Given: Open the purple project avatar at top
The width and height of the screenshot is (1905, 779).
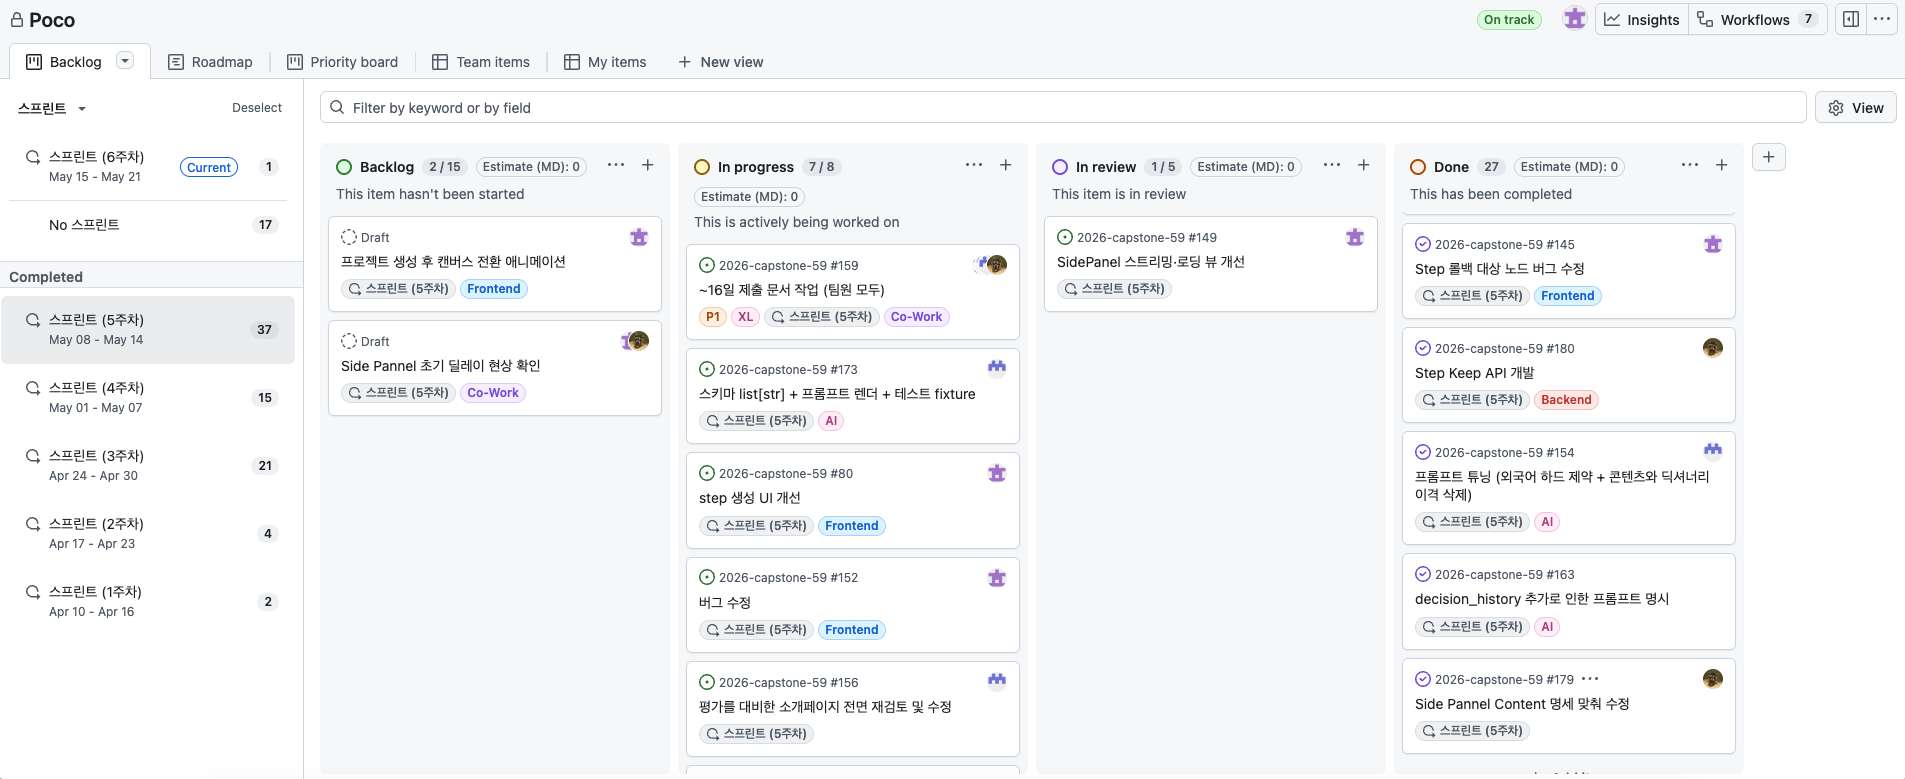Looking at the screenshot, I should [1575, 19].
